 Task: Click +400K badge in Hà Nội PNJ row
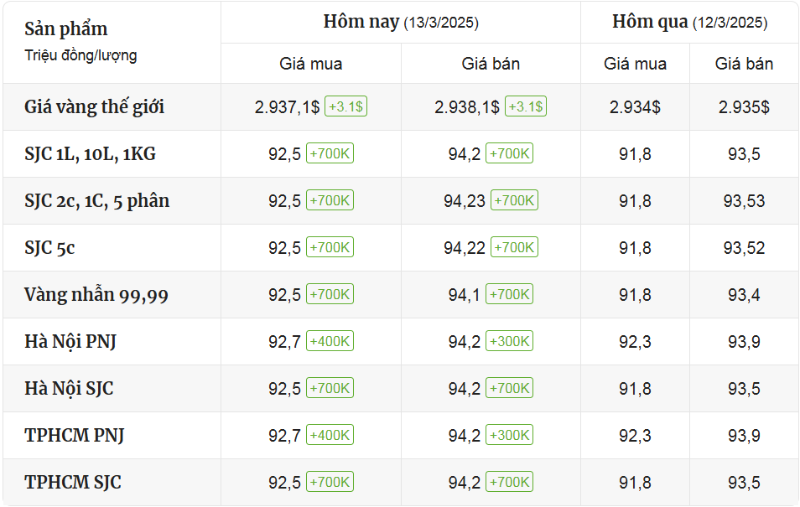[330, 341]
